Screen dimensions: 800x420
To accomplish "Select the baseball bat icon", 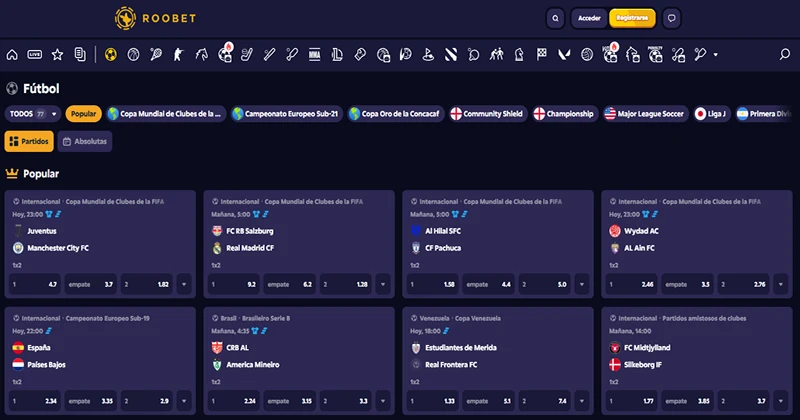I will 269,55.
